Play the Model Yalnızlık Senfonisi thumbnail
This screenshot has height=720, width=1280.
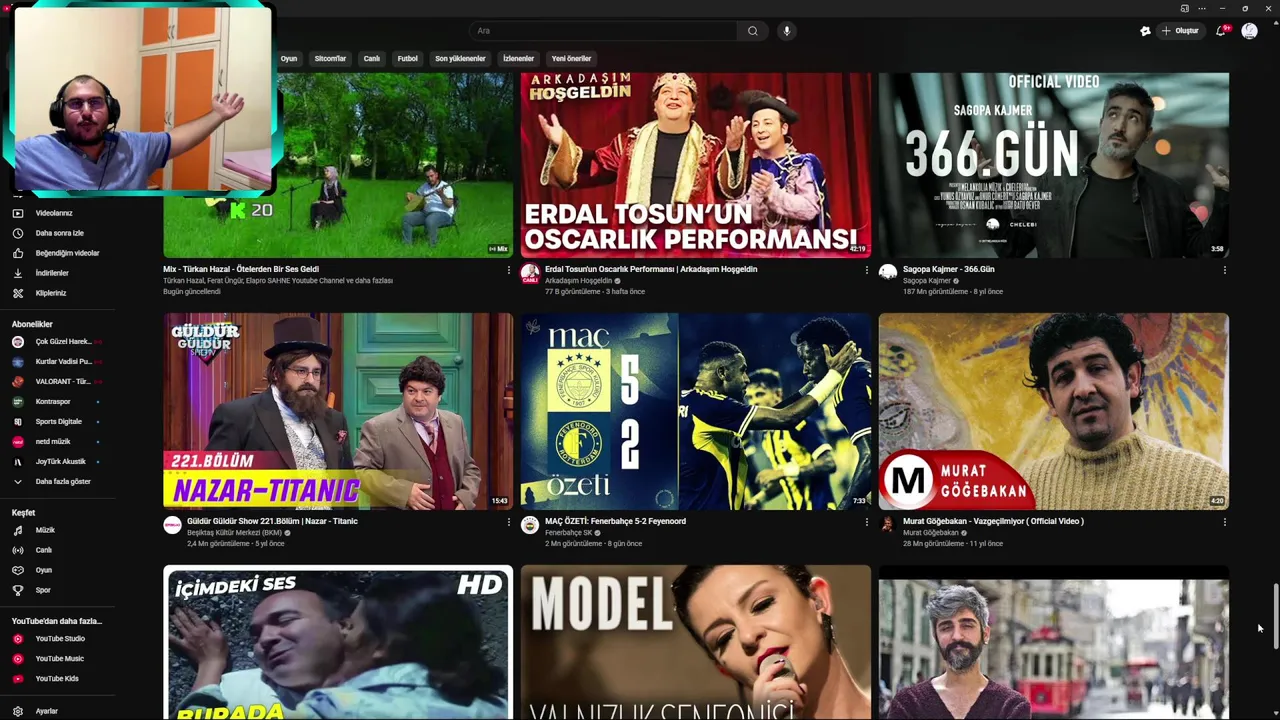696,642
